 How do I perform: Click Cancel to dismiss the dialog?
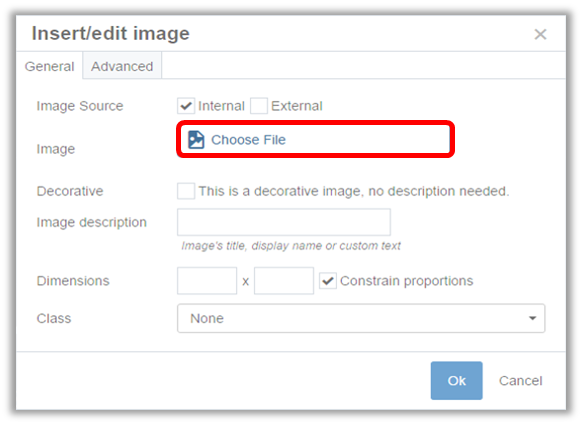[x=520, y=380]
